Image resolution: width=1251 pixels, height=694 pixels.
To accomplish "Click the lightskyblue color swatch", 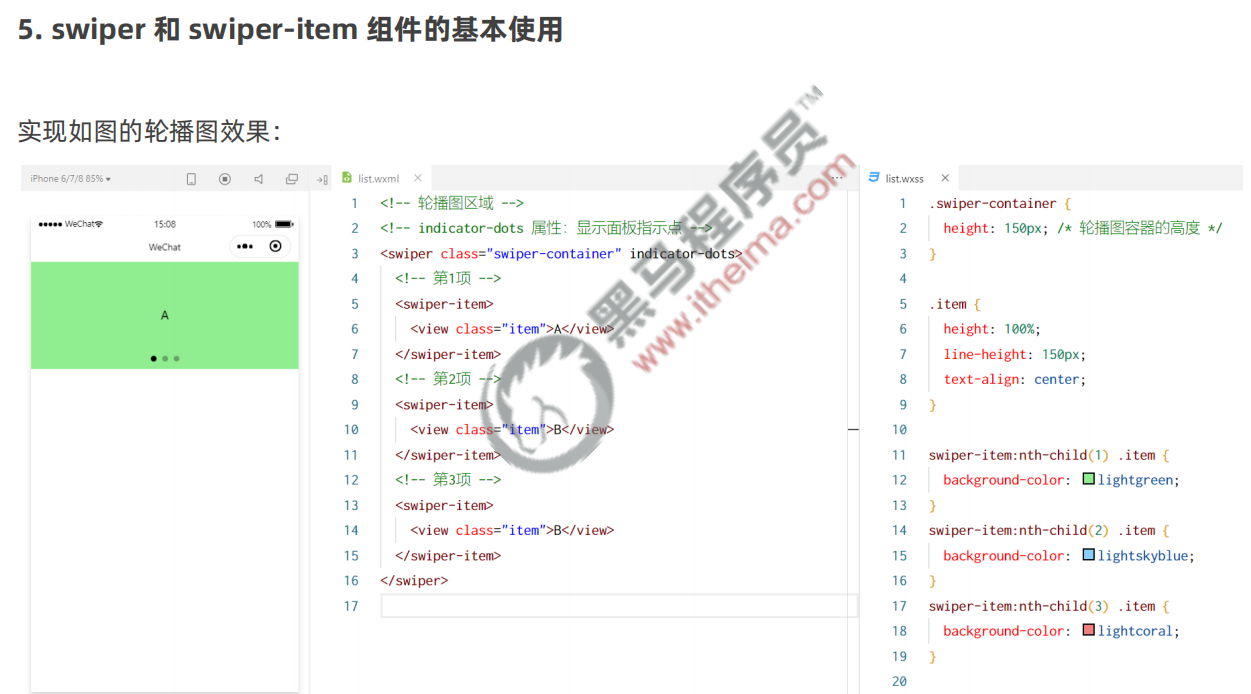I will tap(1088, 555).
